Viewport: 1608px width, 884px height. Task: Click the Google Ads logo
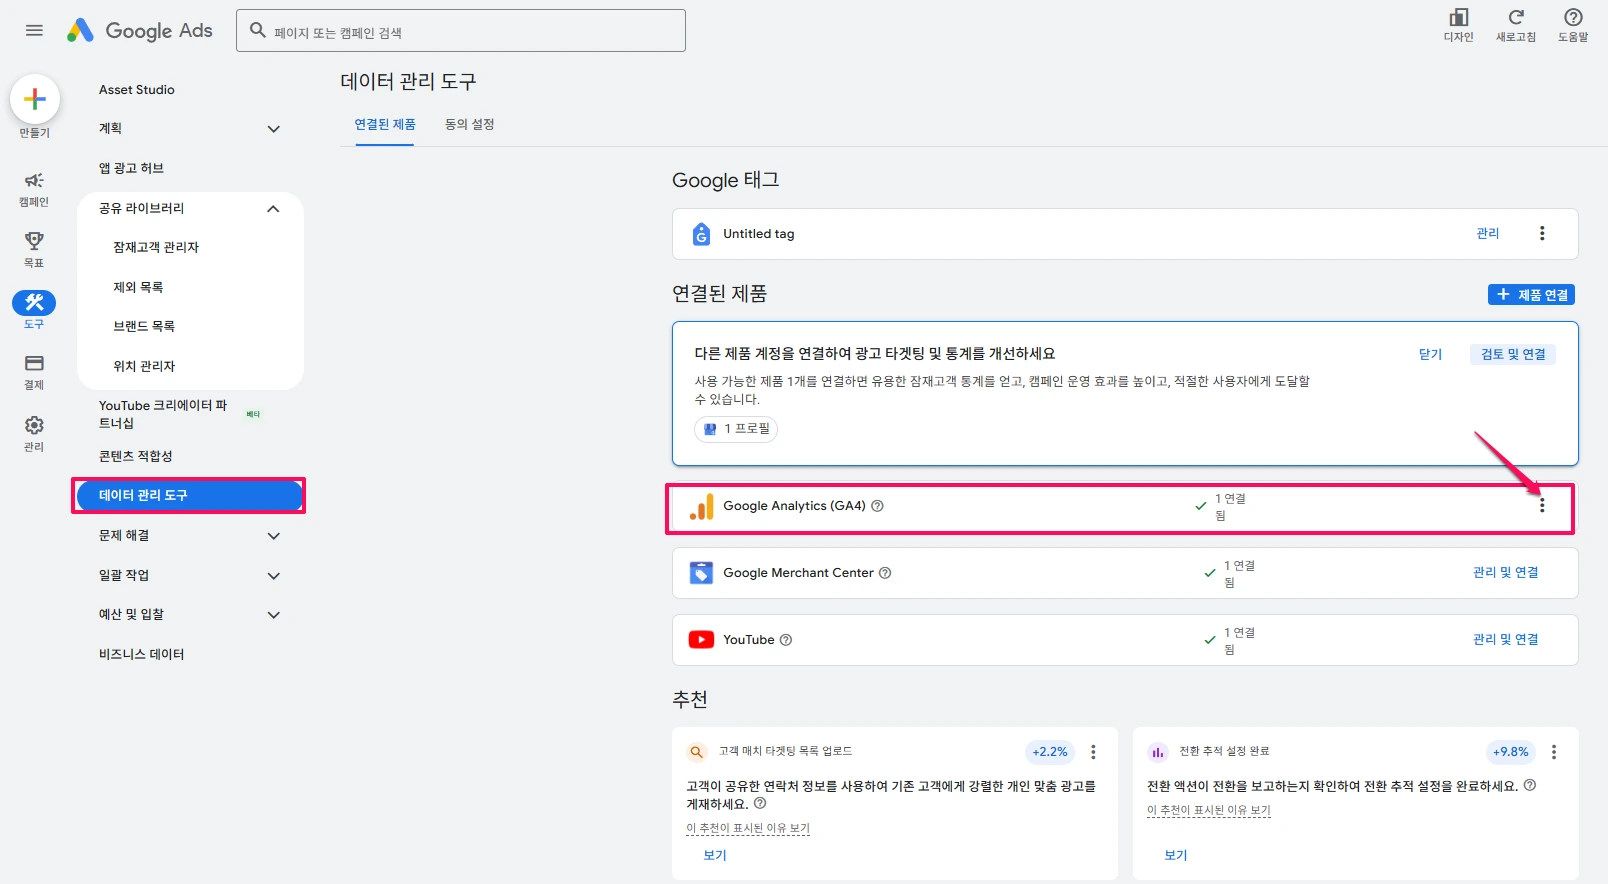point(140,30)
